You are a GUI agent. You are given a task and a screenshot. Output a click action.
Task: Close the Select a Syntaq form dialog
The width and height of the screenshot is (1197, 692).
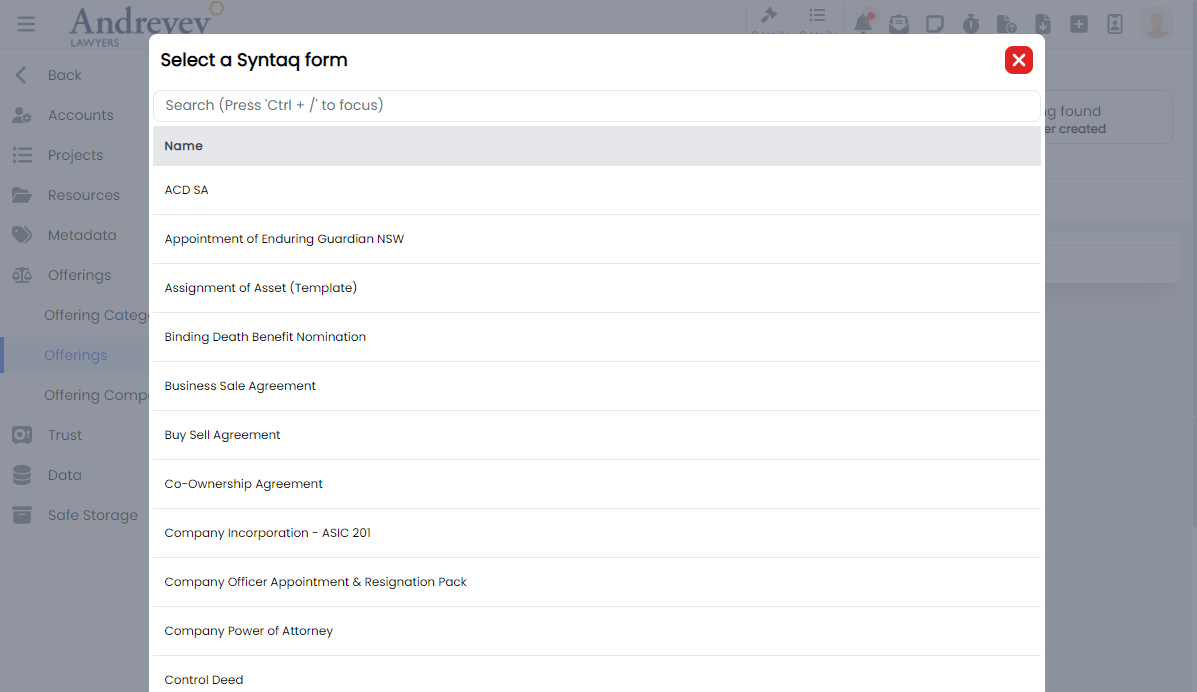pyautogui.click(x=1018, y=60)
